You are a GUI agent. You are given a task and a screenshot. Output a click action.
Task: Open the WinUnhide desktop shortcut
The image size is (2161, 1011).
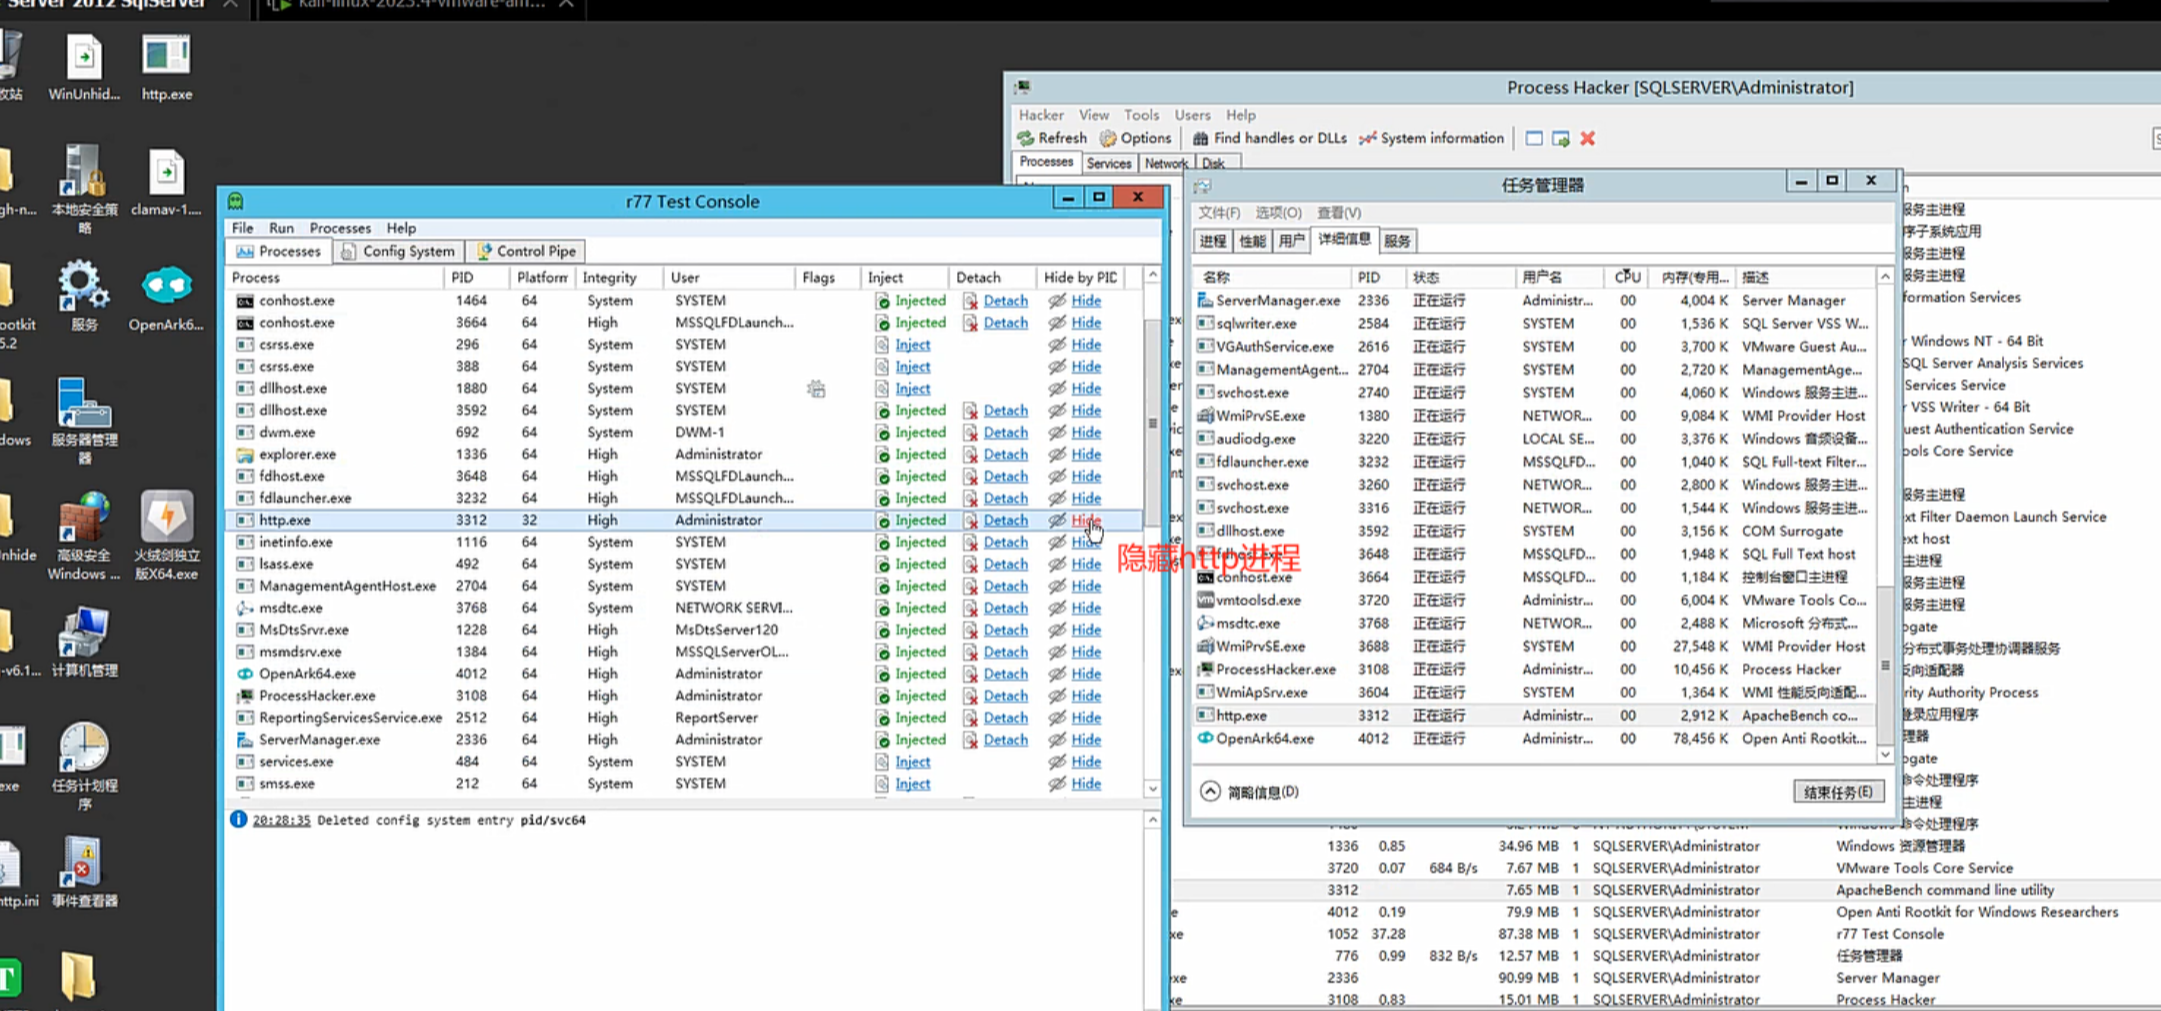pyautogui.click(x=84, y=67)
